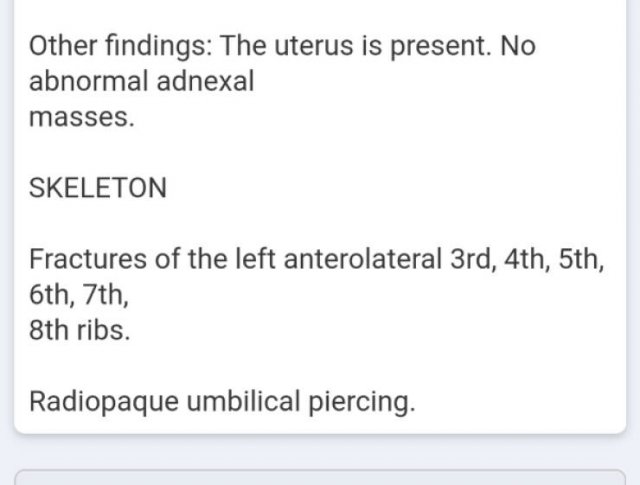Click the "3rd," rib number text
This screenshot has height=485, width=640.
(x=468, y=260)
